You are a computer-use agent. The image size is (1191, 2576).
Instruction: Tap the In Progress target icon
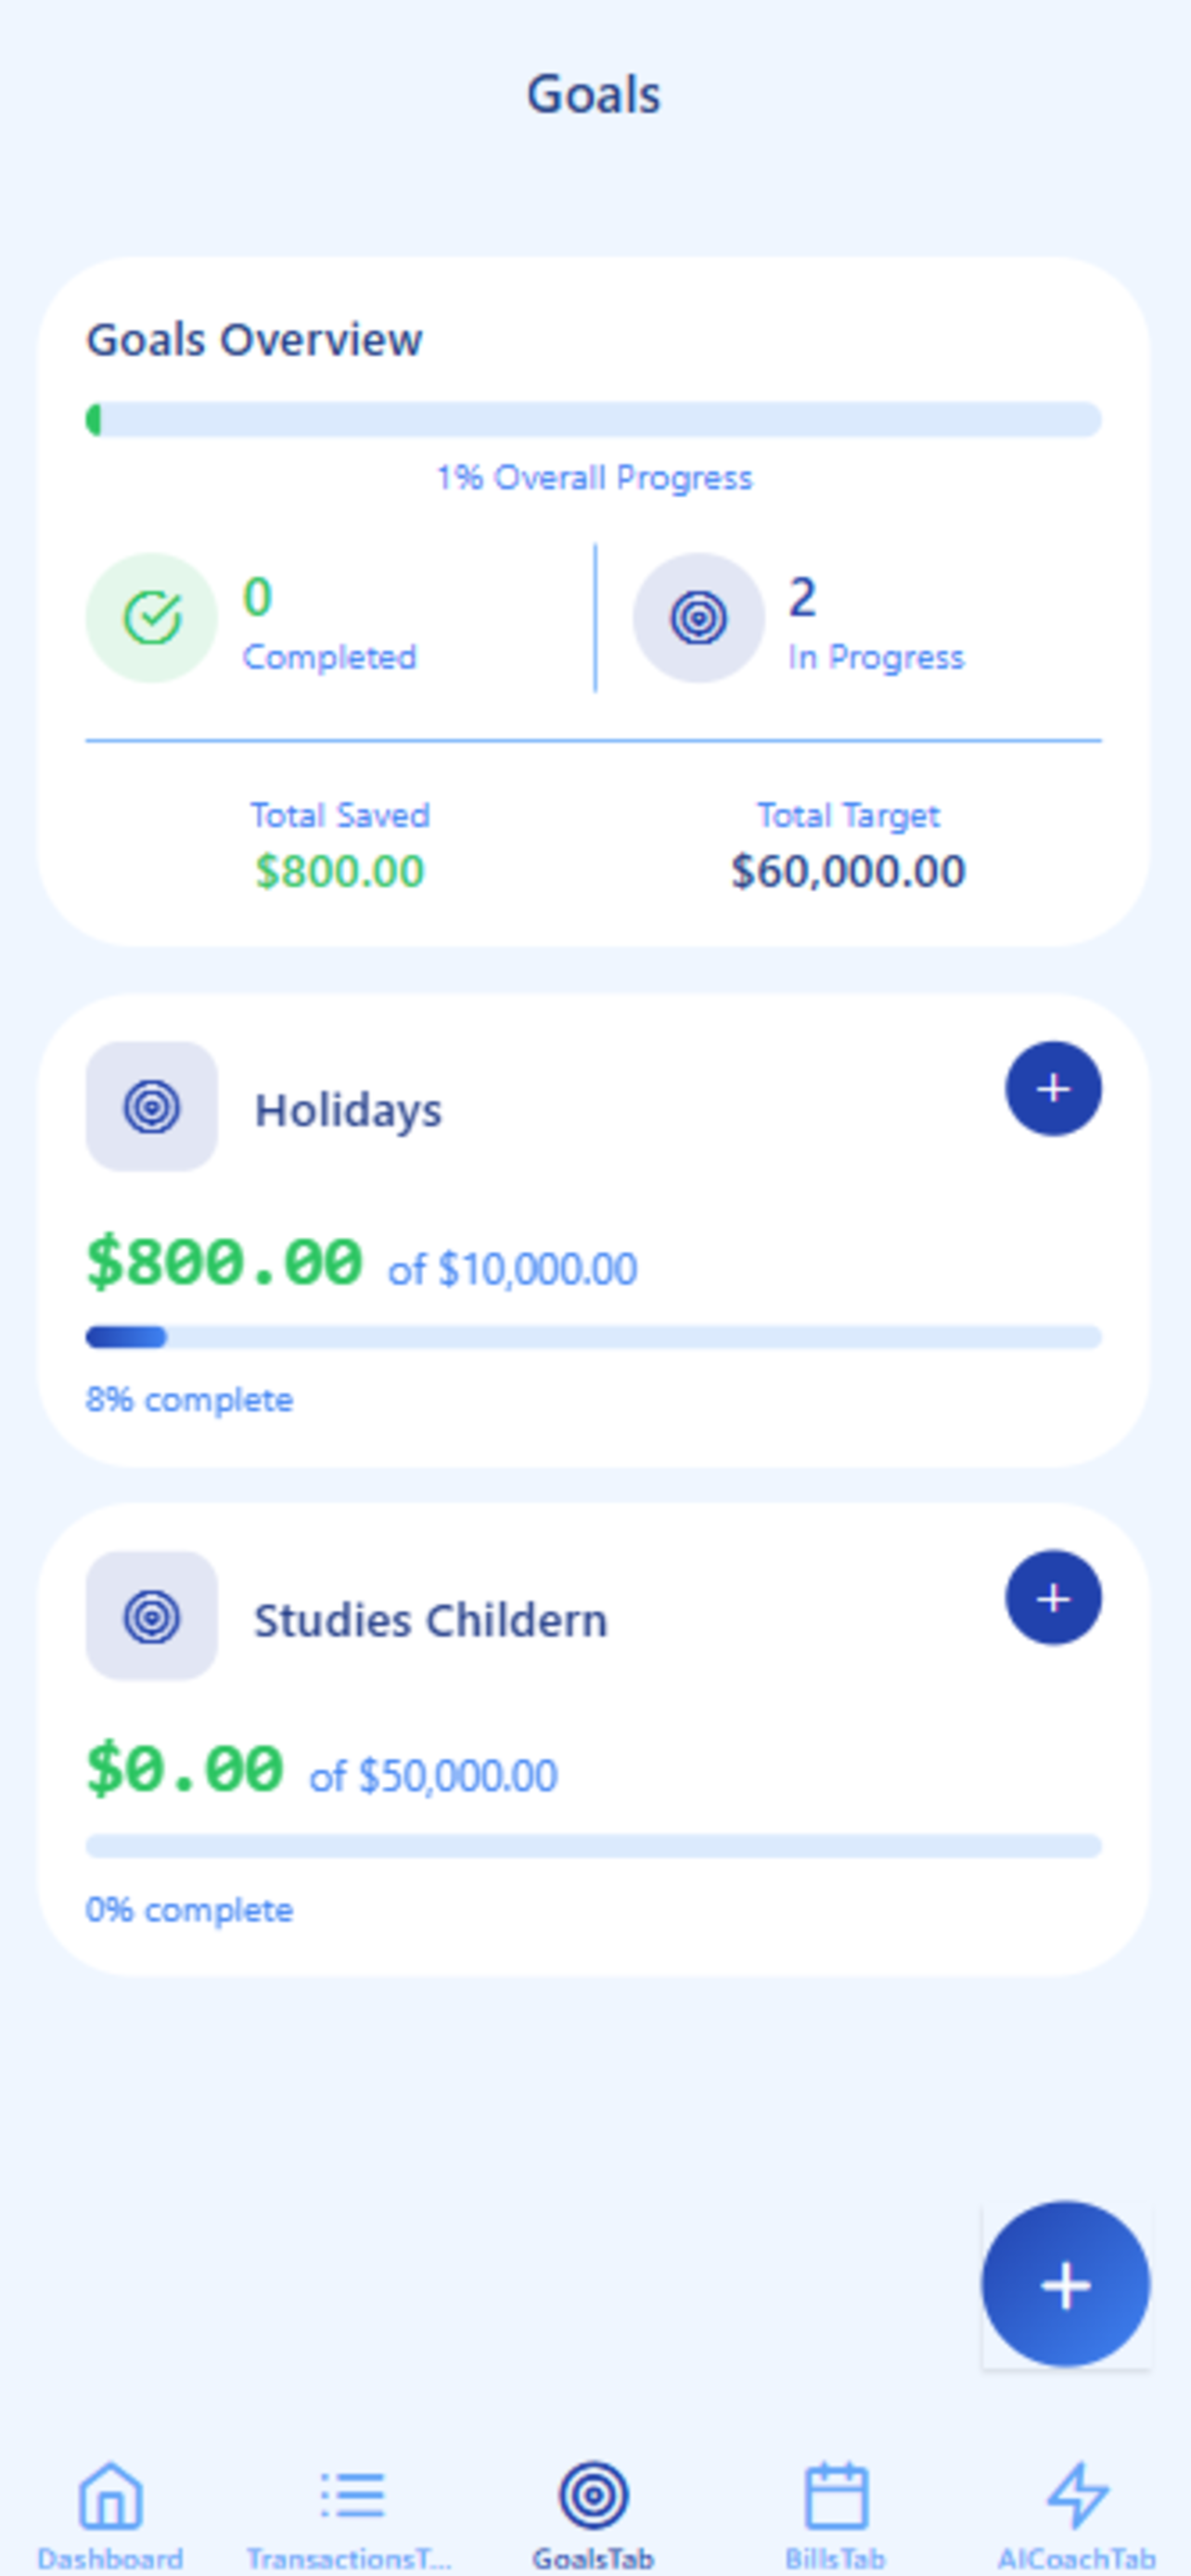698,617
